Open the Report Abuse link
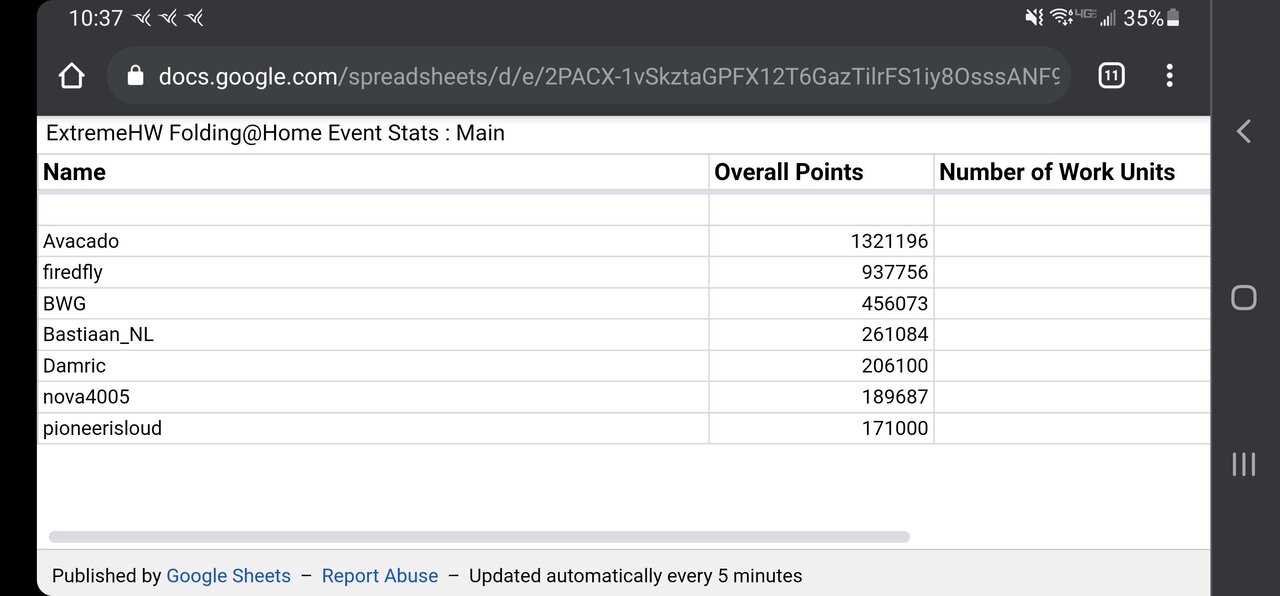 click(x=380, y=575)
